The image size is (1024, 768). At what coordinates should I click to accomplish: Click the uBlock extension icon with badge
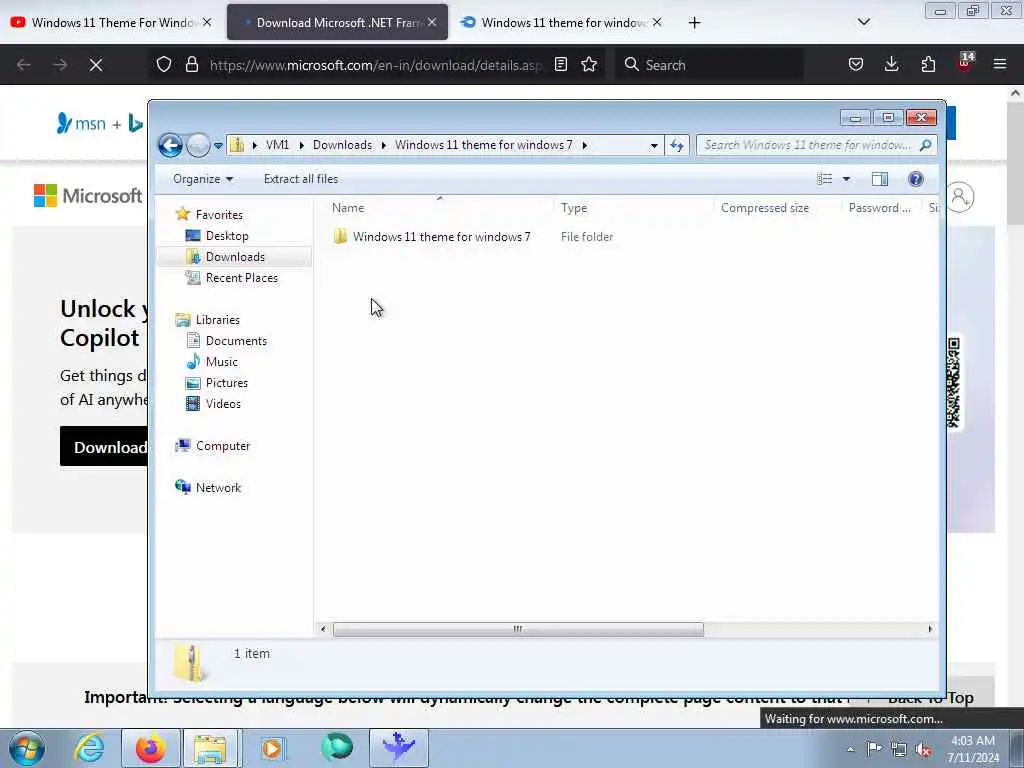pyautogui.click(x=965, y=63)
